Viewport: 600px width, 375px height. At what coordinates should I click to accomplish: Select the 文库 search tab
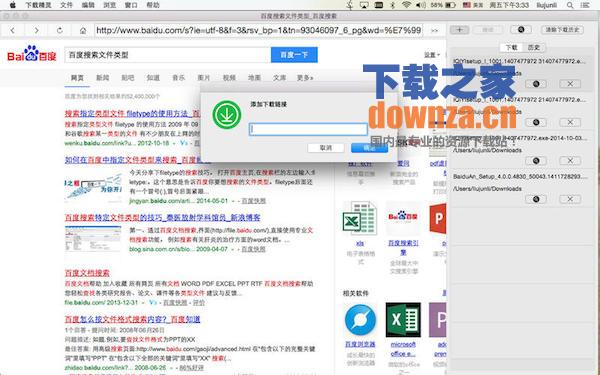pos(279,78)
